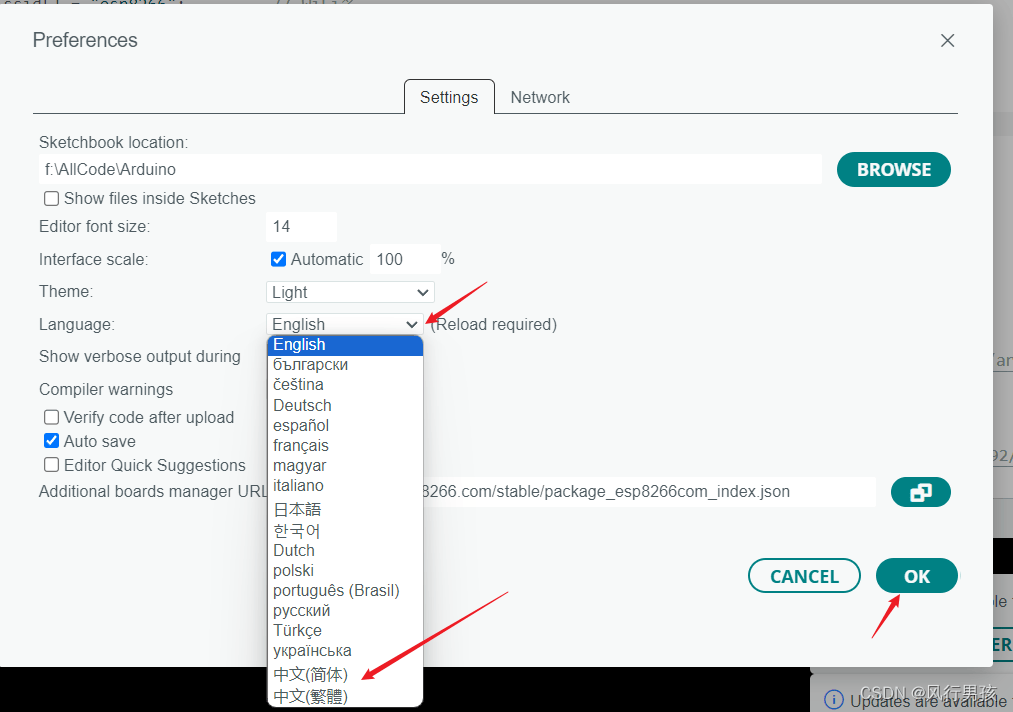This screenshot has height=712, width=1013.
Task: Enable Verify code after upload
Action: click(51, 416)
